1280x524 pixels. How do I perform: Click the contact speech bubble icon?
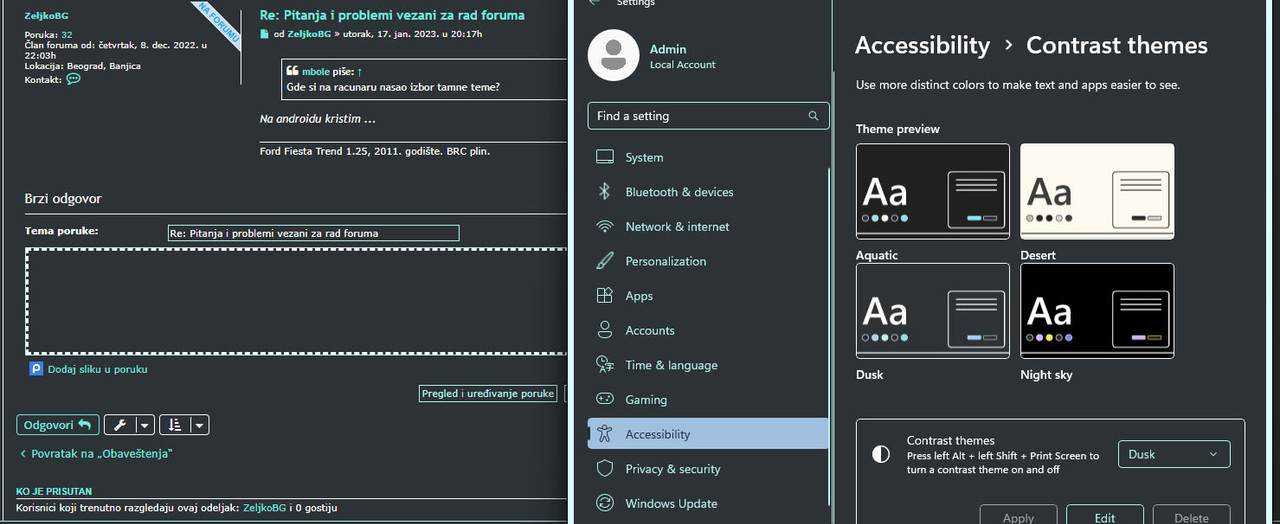(x=73, y=79)
